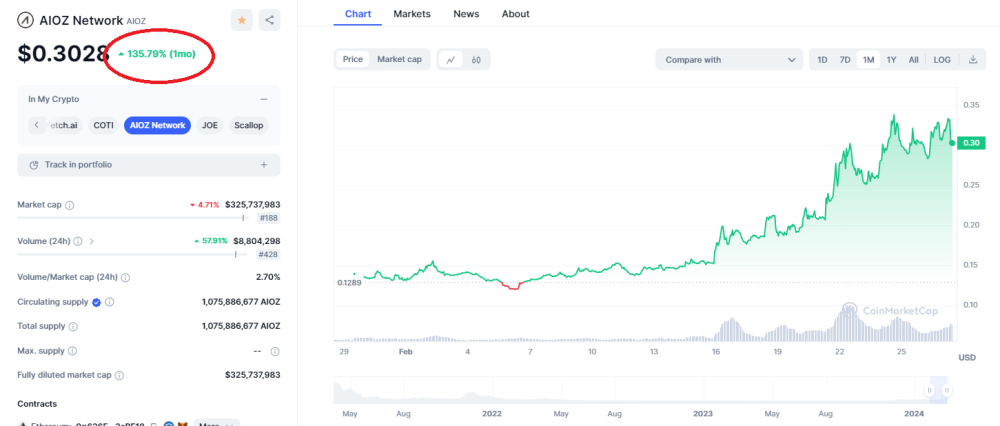Toggle the chart to Market cap view
Screen dimensions: 1000x426
click(x=399, y=60)
